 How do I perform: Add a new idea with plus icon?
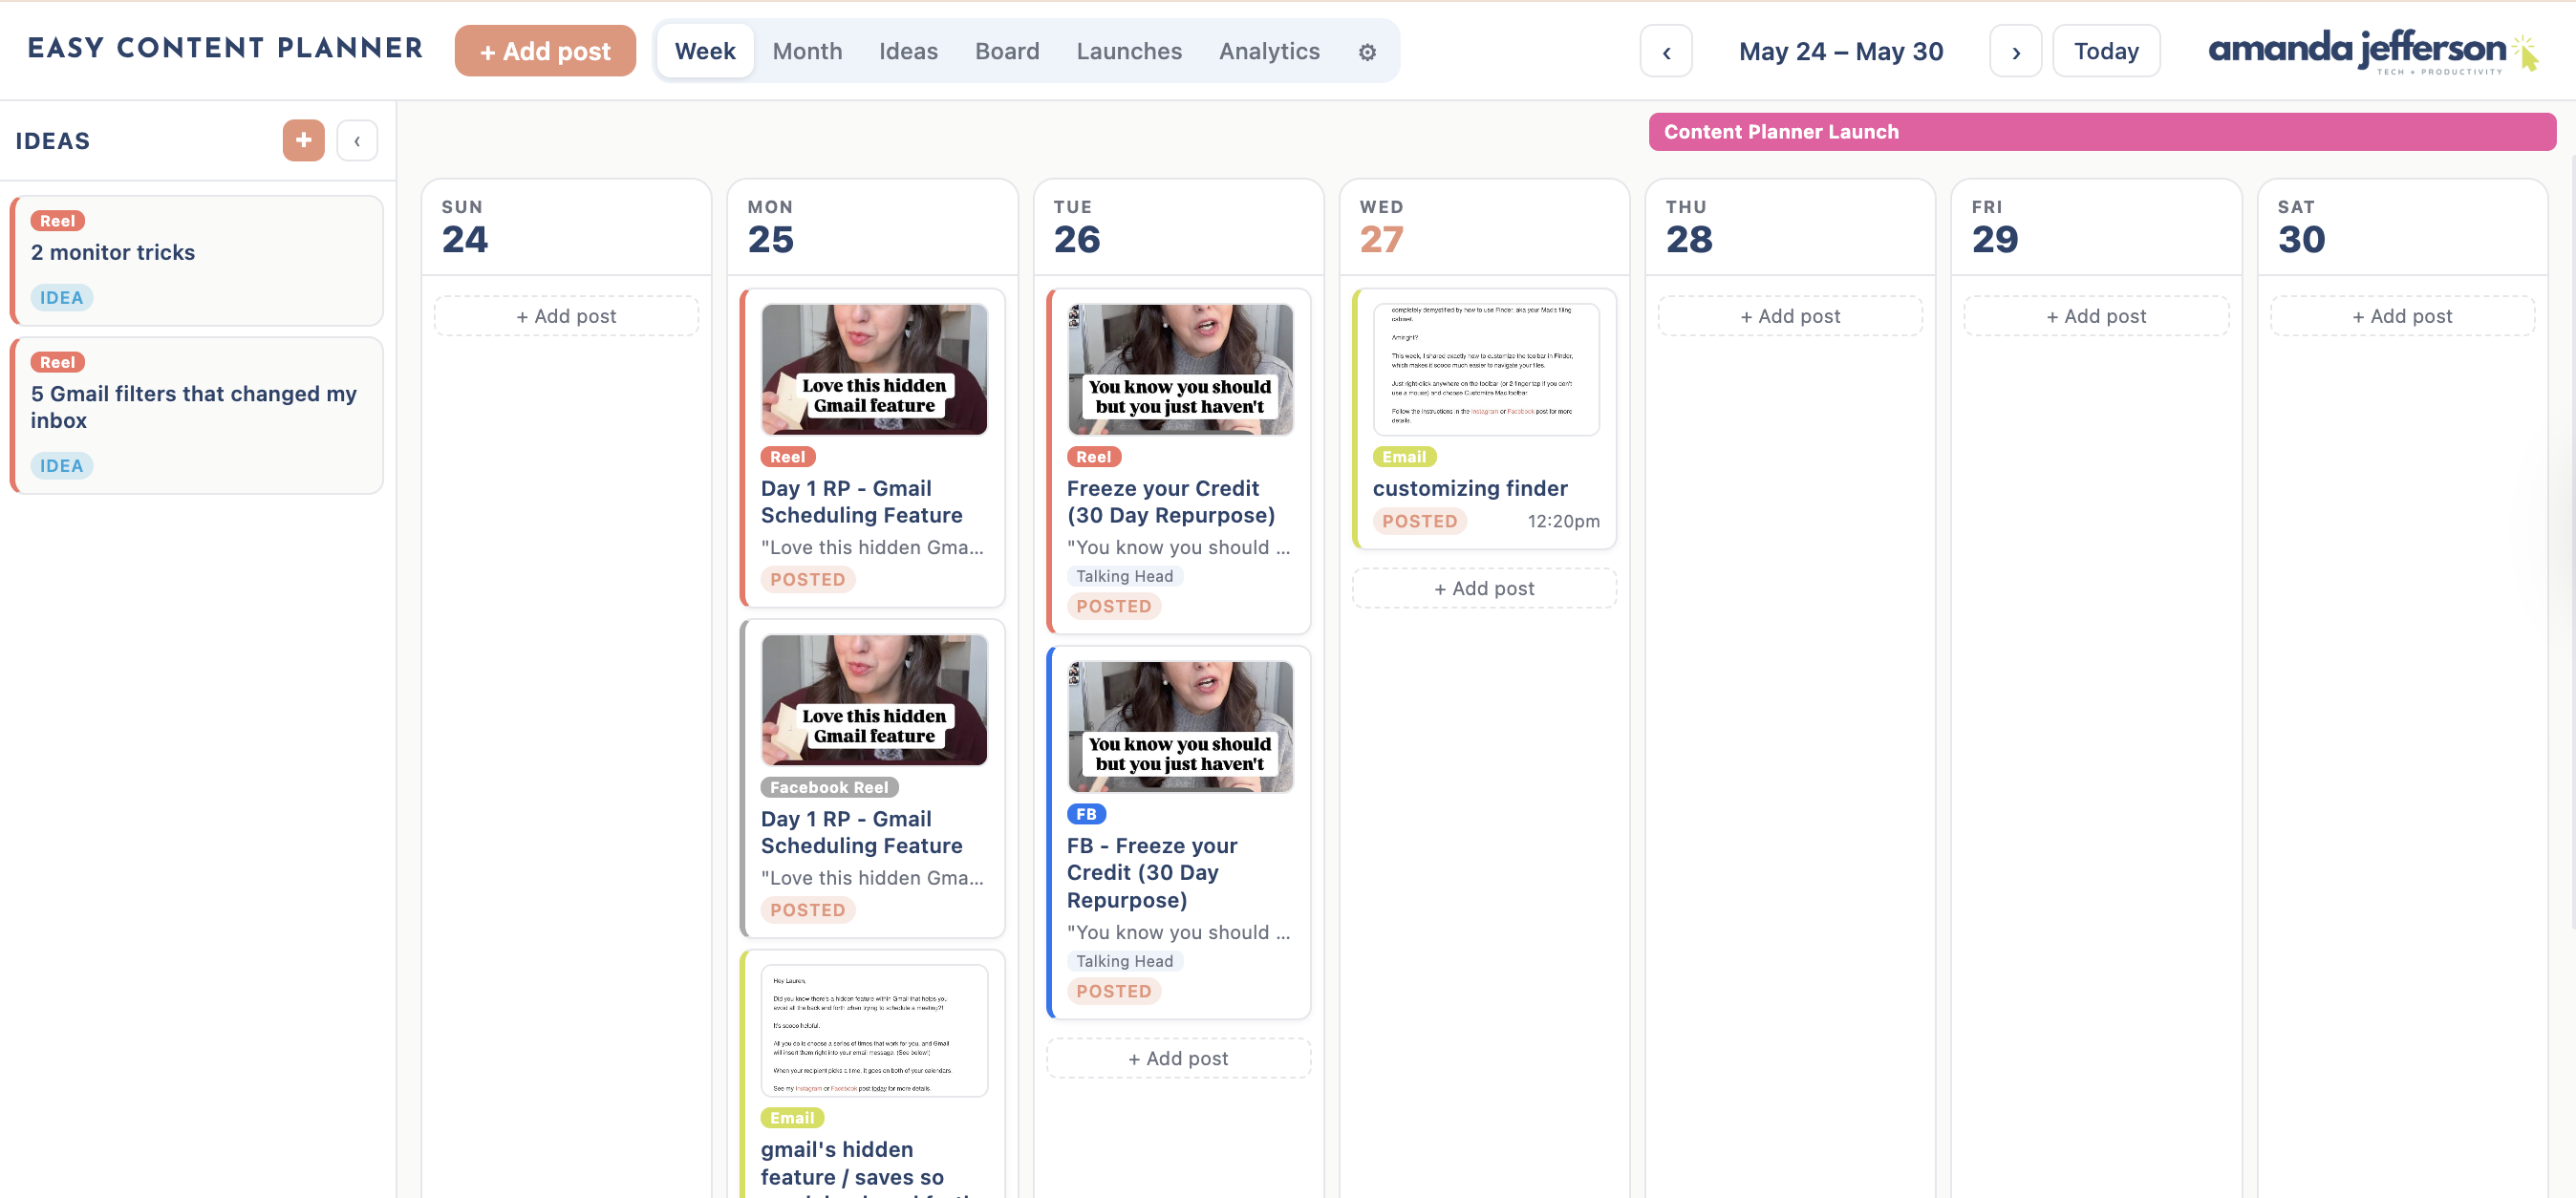303,140
